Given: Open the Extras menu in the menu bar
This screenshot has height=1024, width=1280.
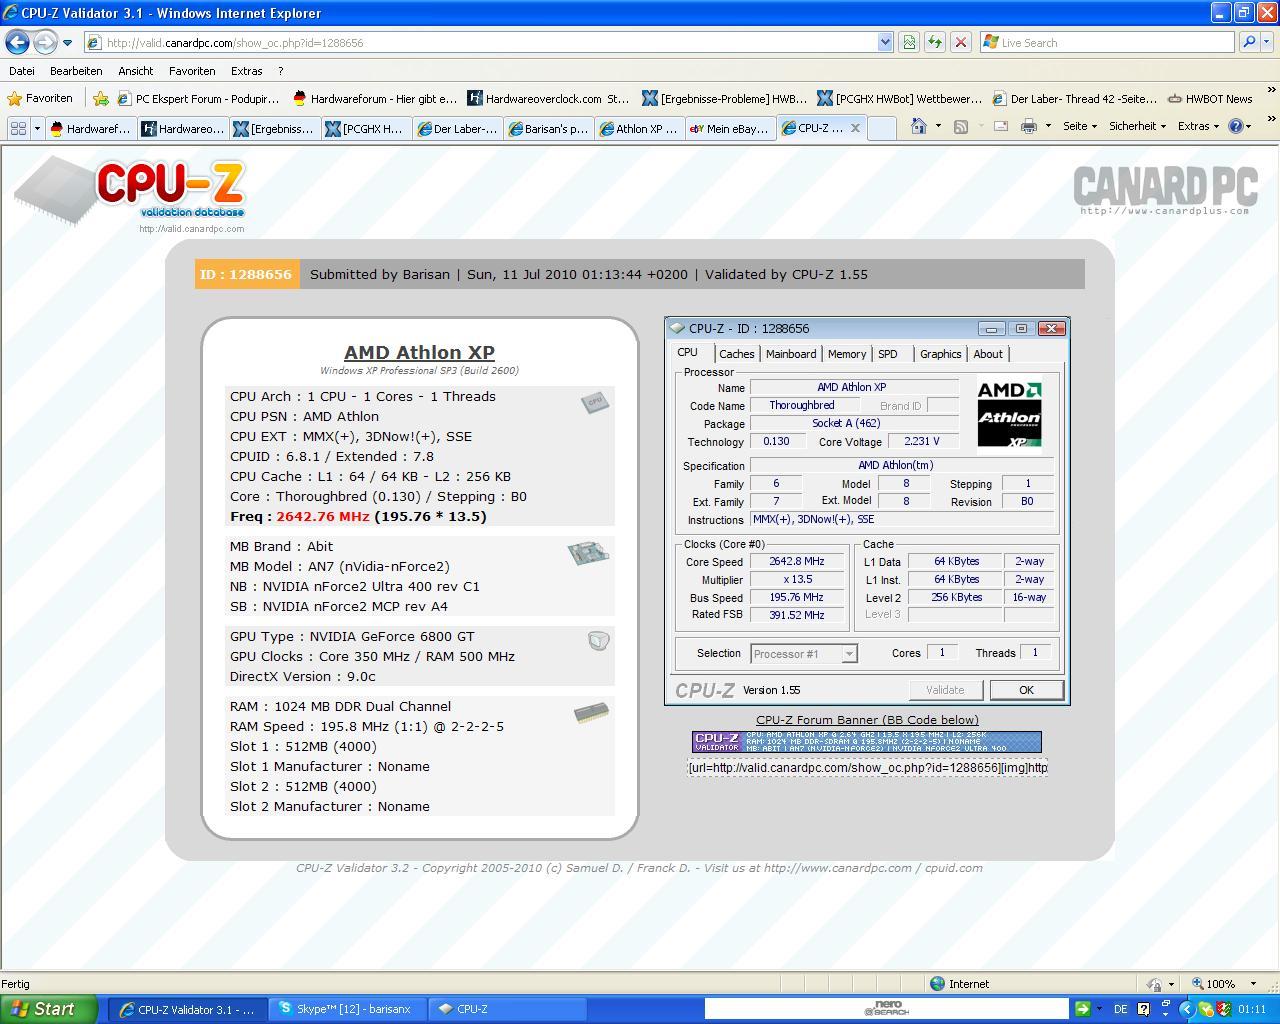Looking at the screenshot, I should point(246,71).
